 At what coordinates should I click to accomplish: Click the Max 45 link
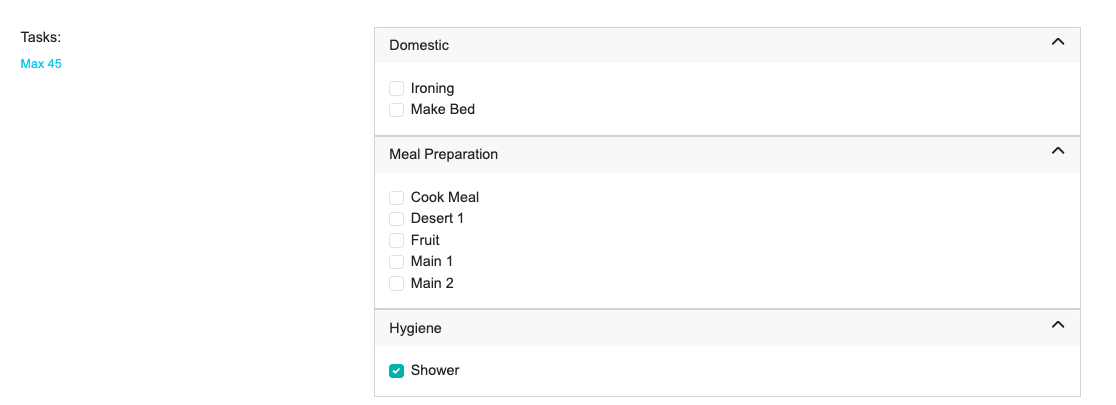coord(41,64)
